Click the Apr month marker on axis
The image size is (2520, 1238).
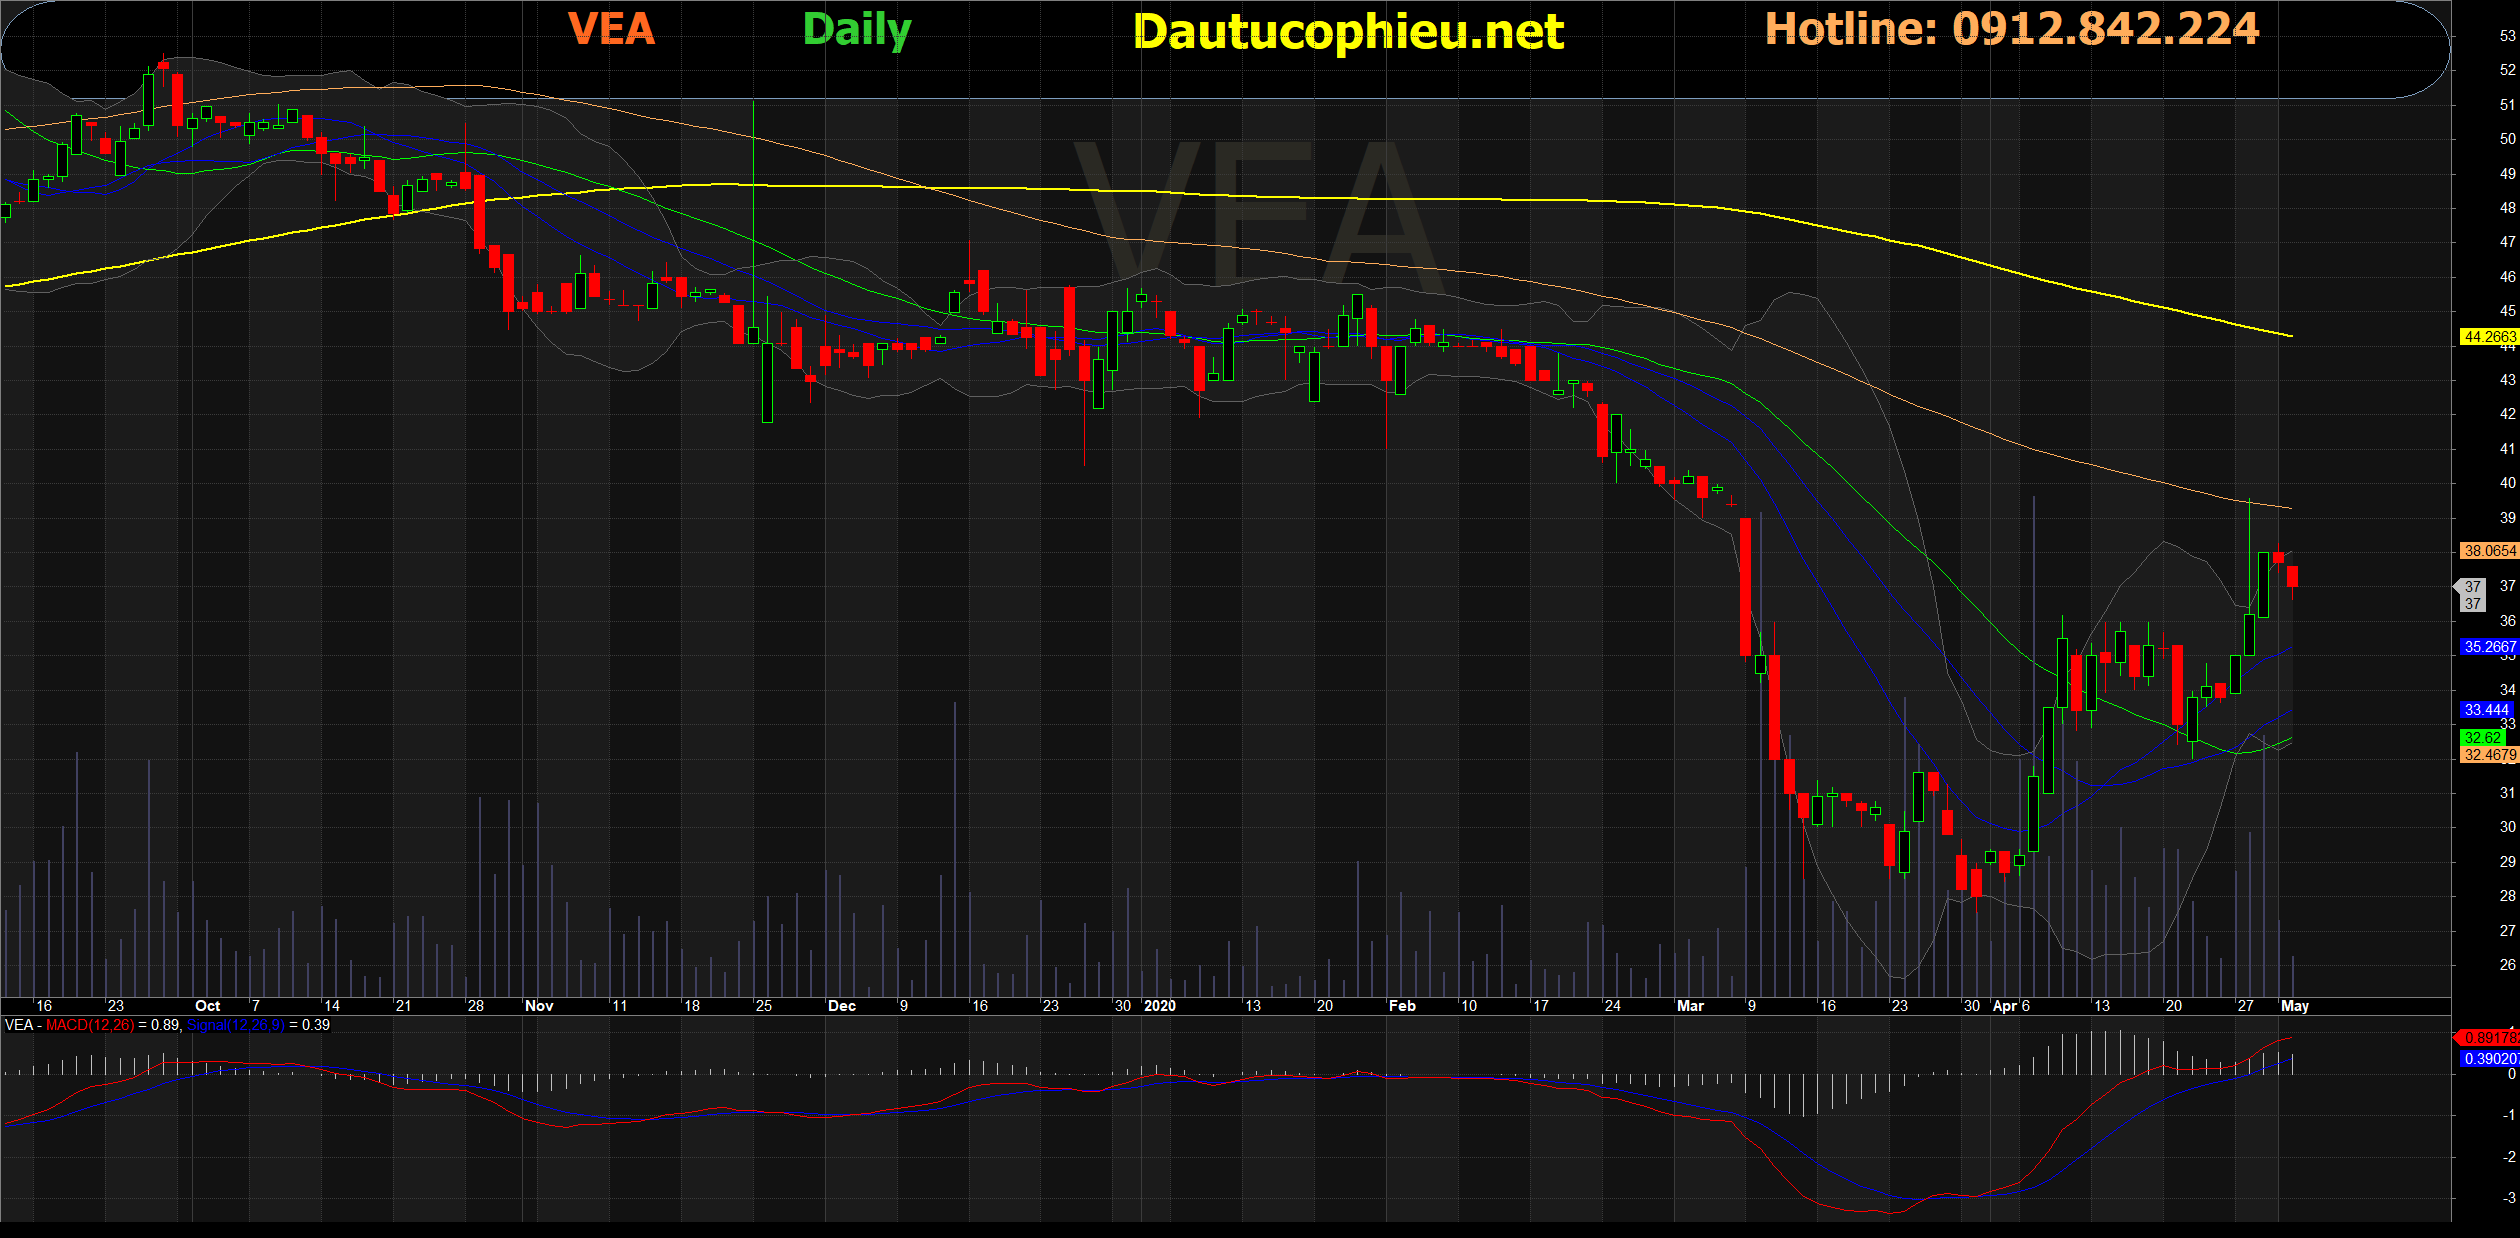click(x=2005, y=1006)
